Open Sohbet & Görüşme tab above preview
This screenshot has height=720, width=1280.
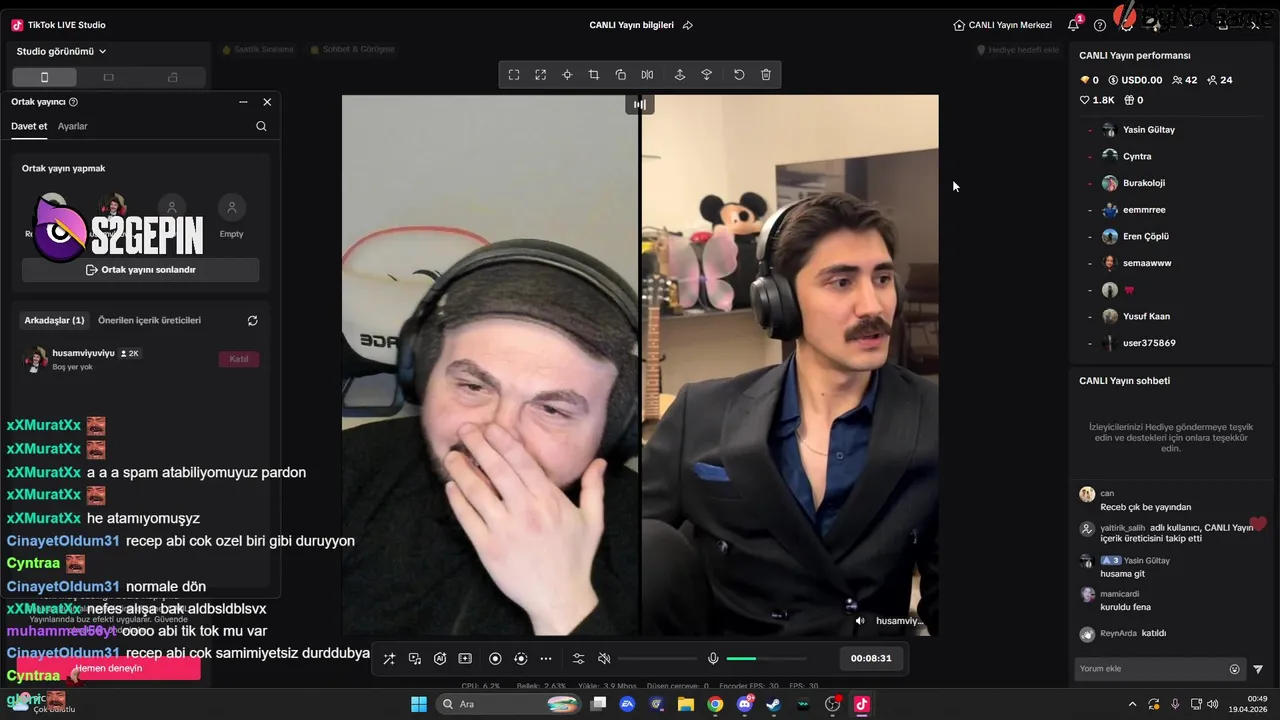pyautogui.click(x=352, y=49)
